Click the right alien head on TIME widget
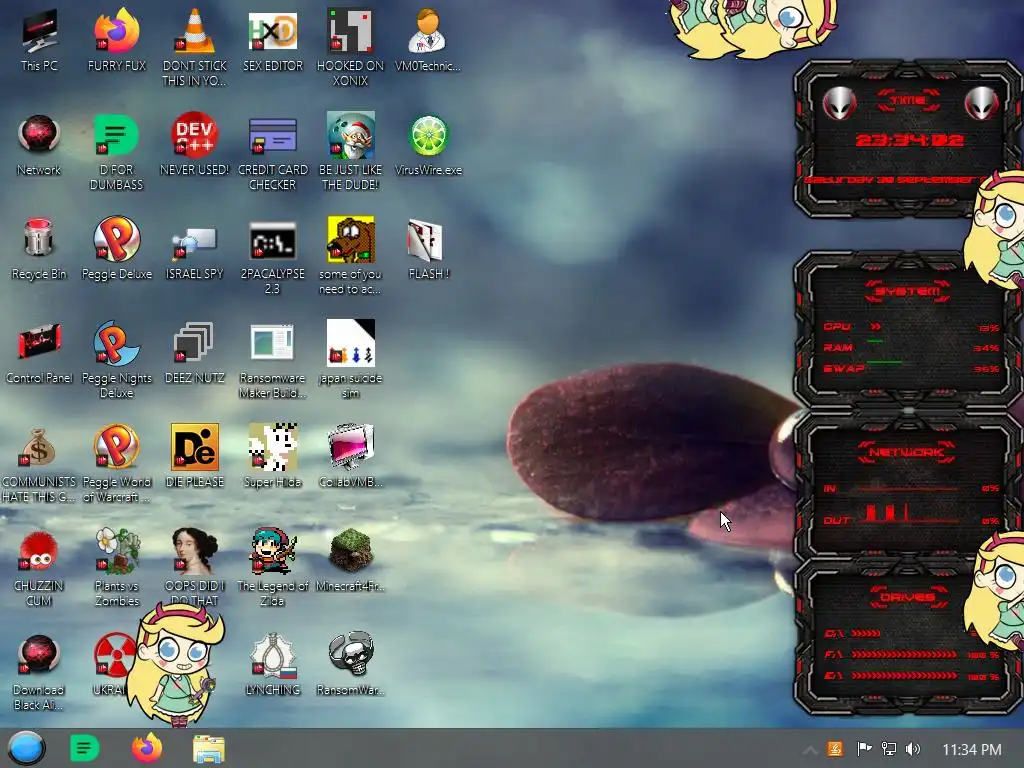 pos(982,103)
